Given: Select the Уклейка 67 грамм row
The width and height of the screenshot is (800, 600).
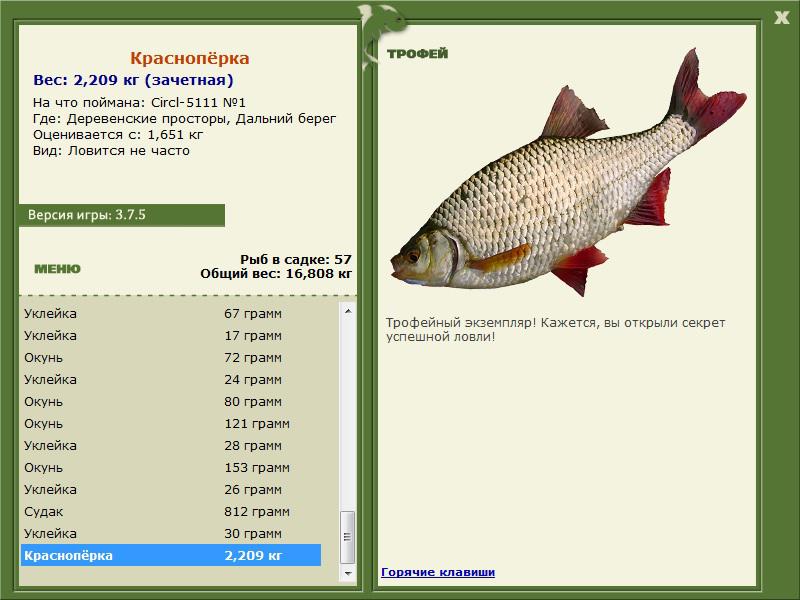Looking at the screenshot, I should tap(171, 313).
